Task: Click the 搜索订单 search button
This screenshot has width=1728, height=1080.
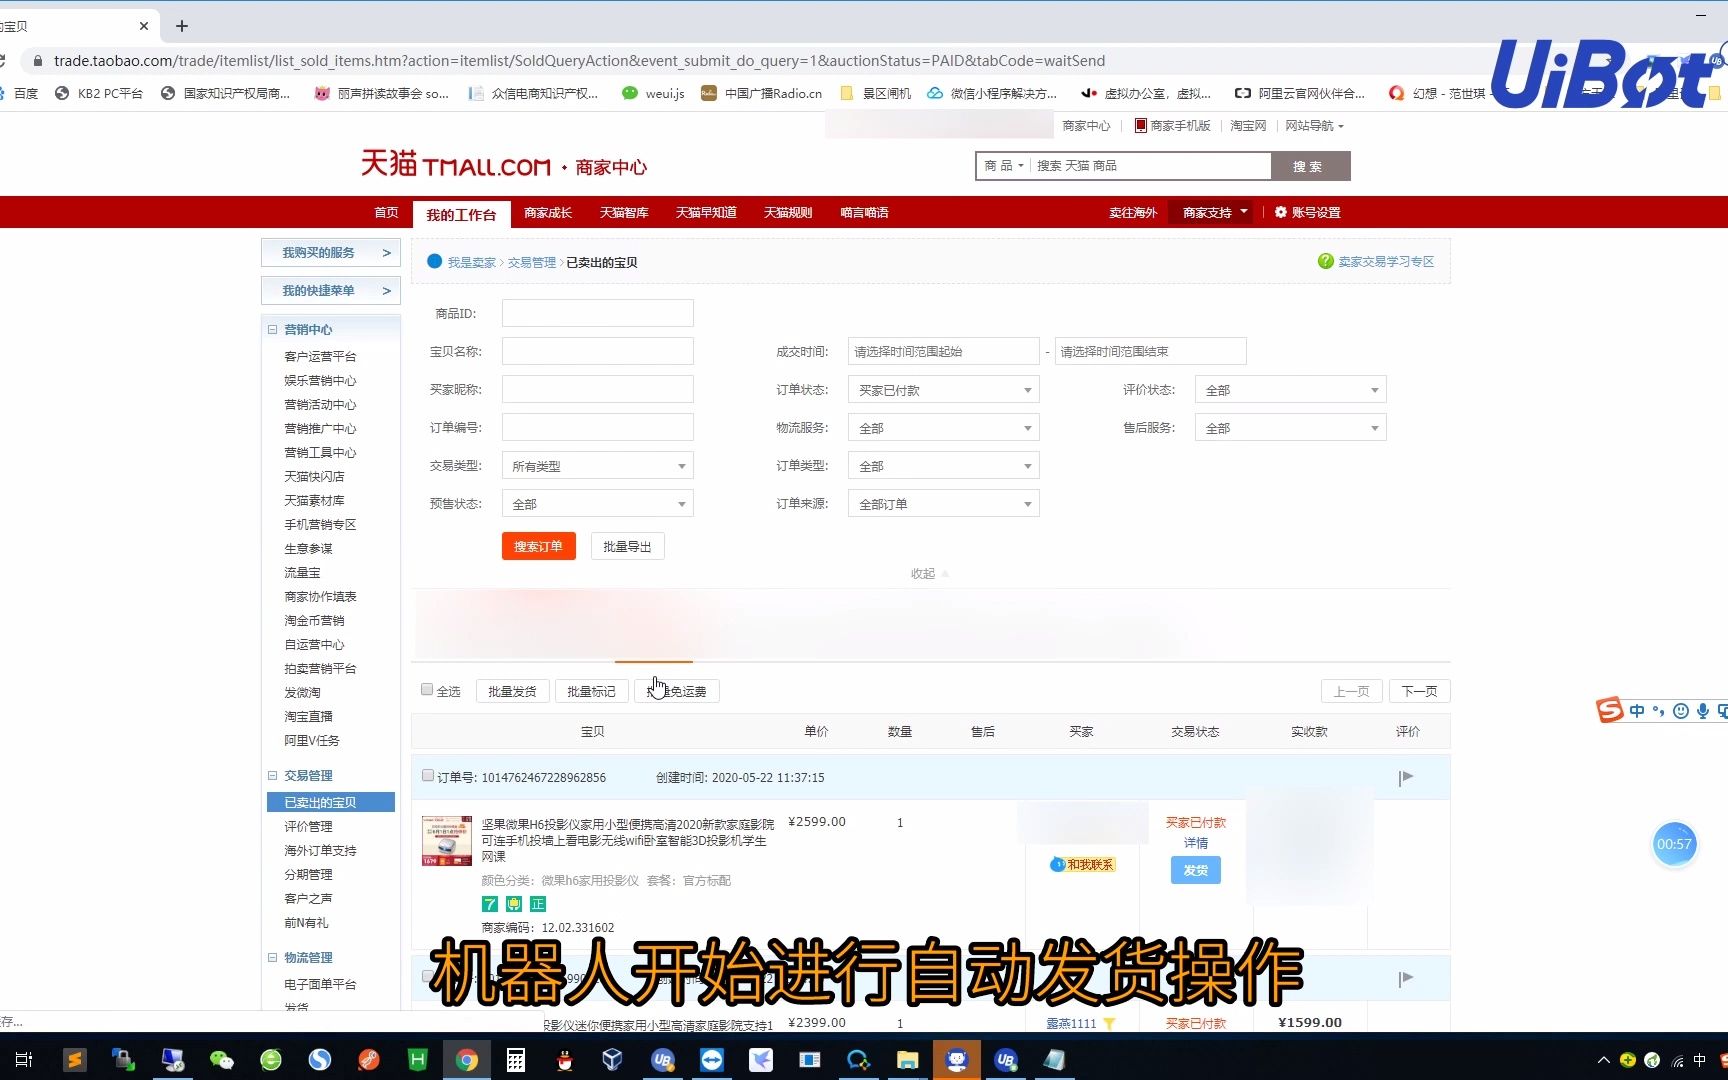Action: (x=538, y=546)
